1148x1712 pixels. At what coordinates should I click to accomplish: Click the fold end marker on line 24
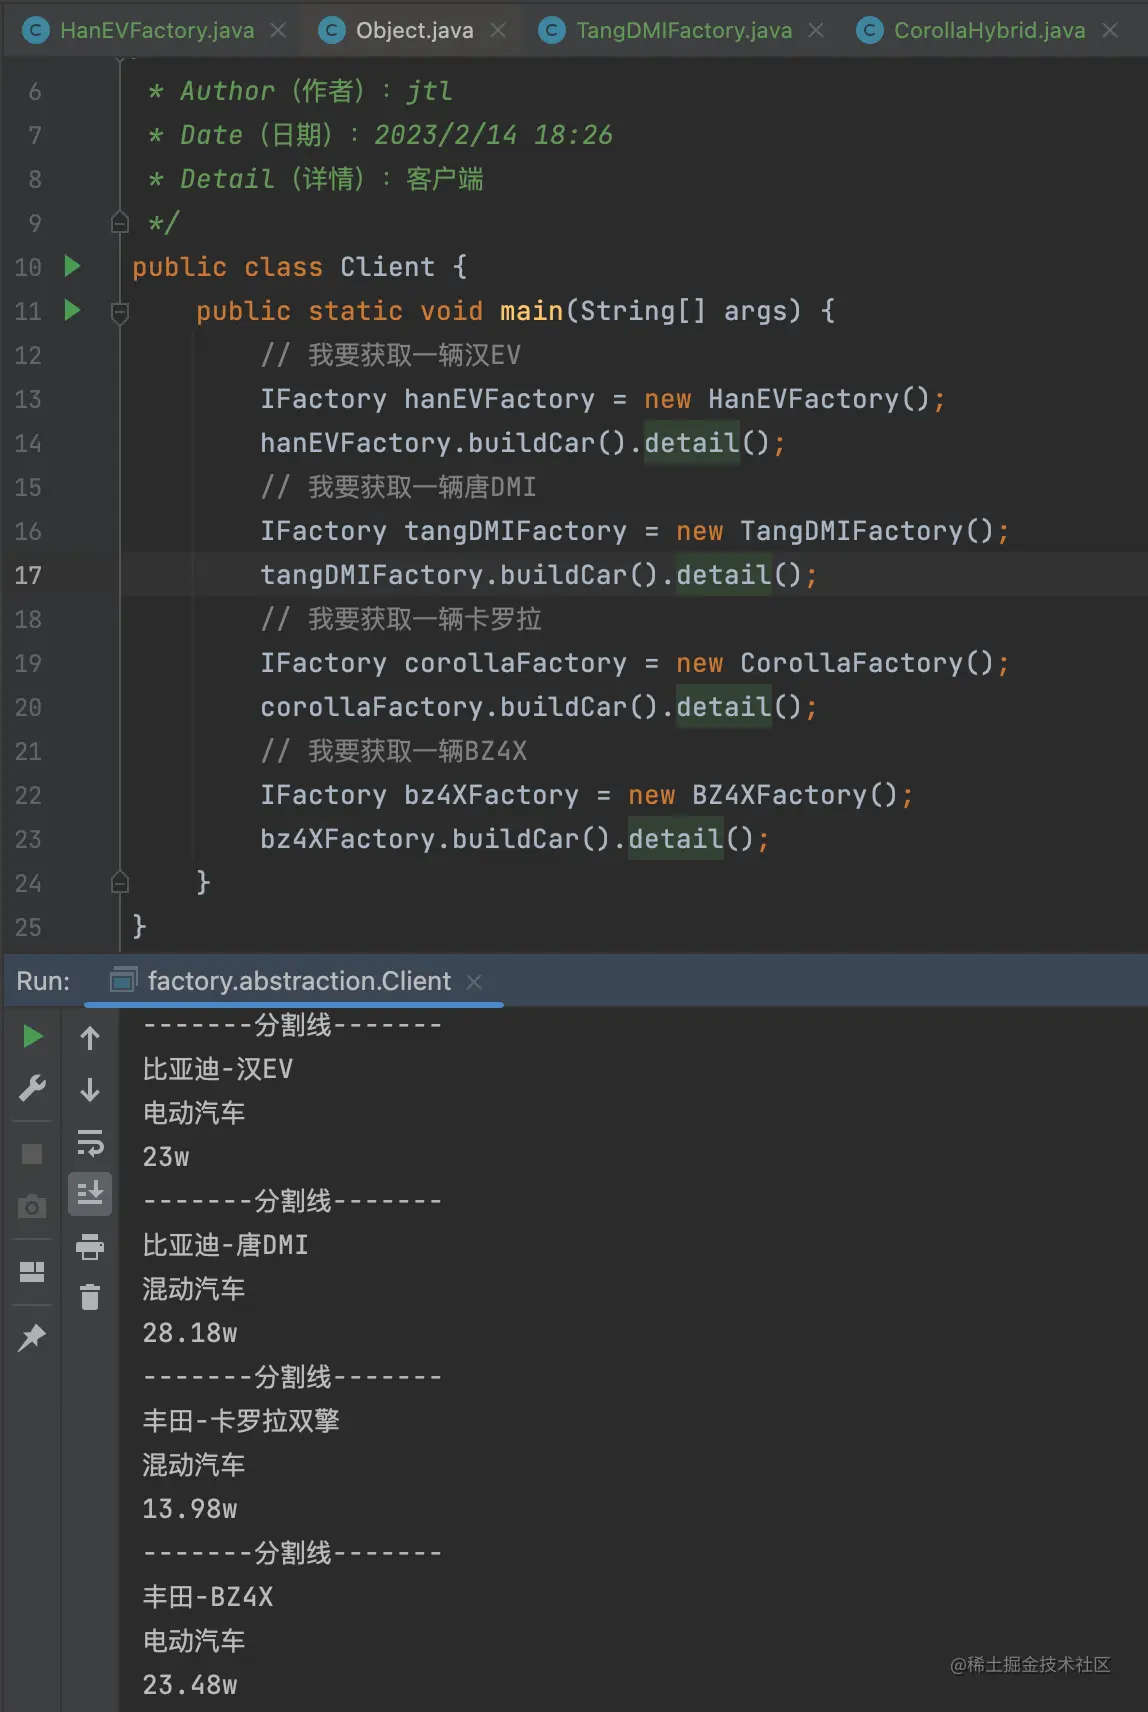click(x=120, y=882)
